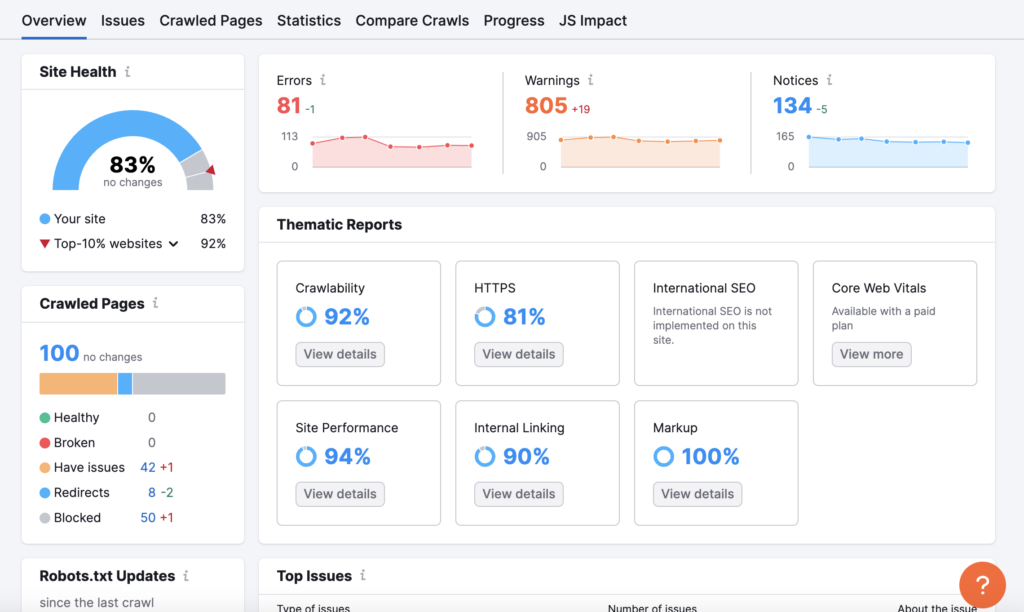
Task: Click the gray segment of crawled pages bar
Action: [179, 383]
